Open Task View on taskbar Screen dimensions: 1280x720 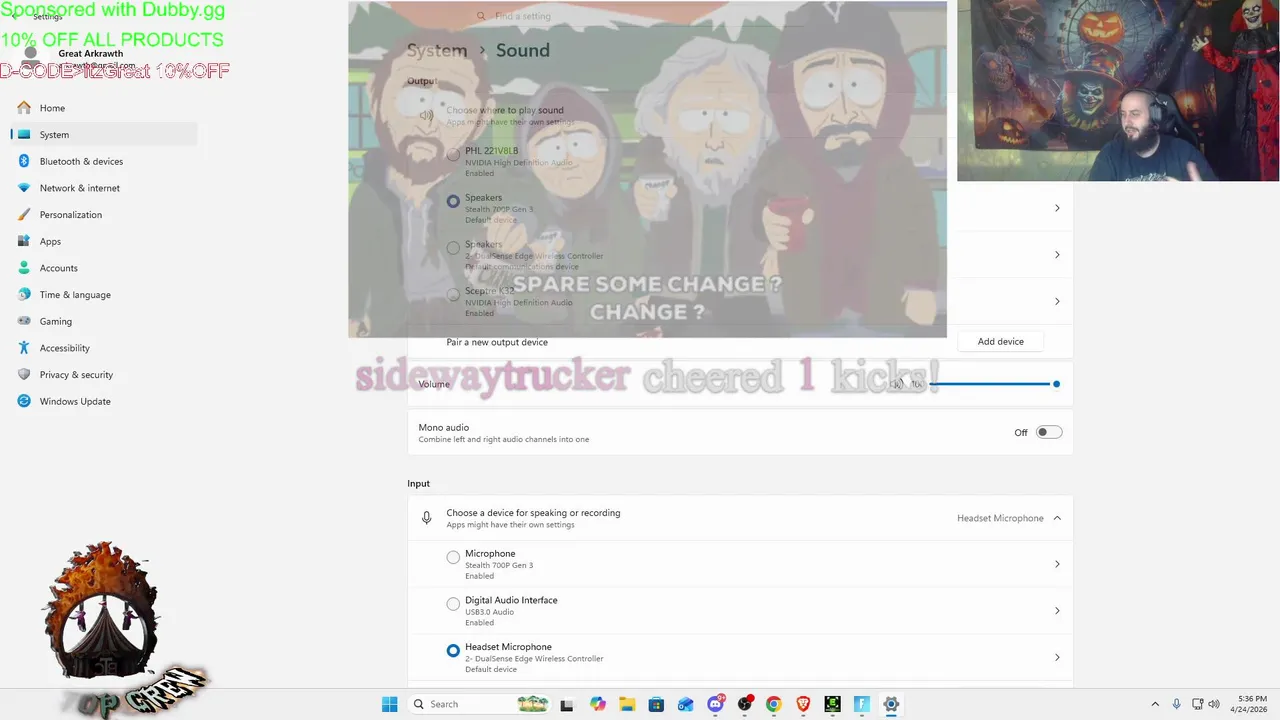tap(567, 704)
